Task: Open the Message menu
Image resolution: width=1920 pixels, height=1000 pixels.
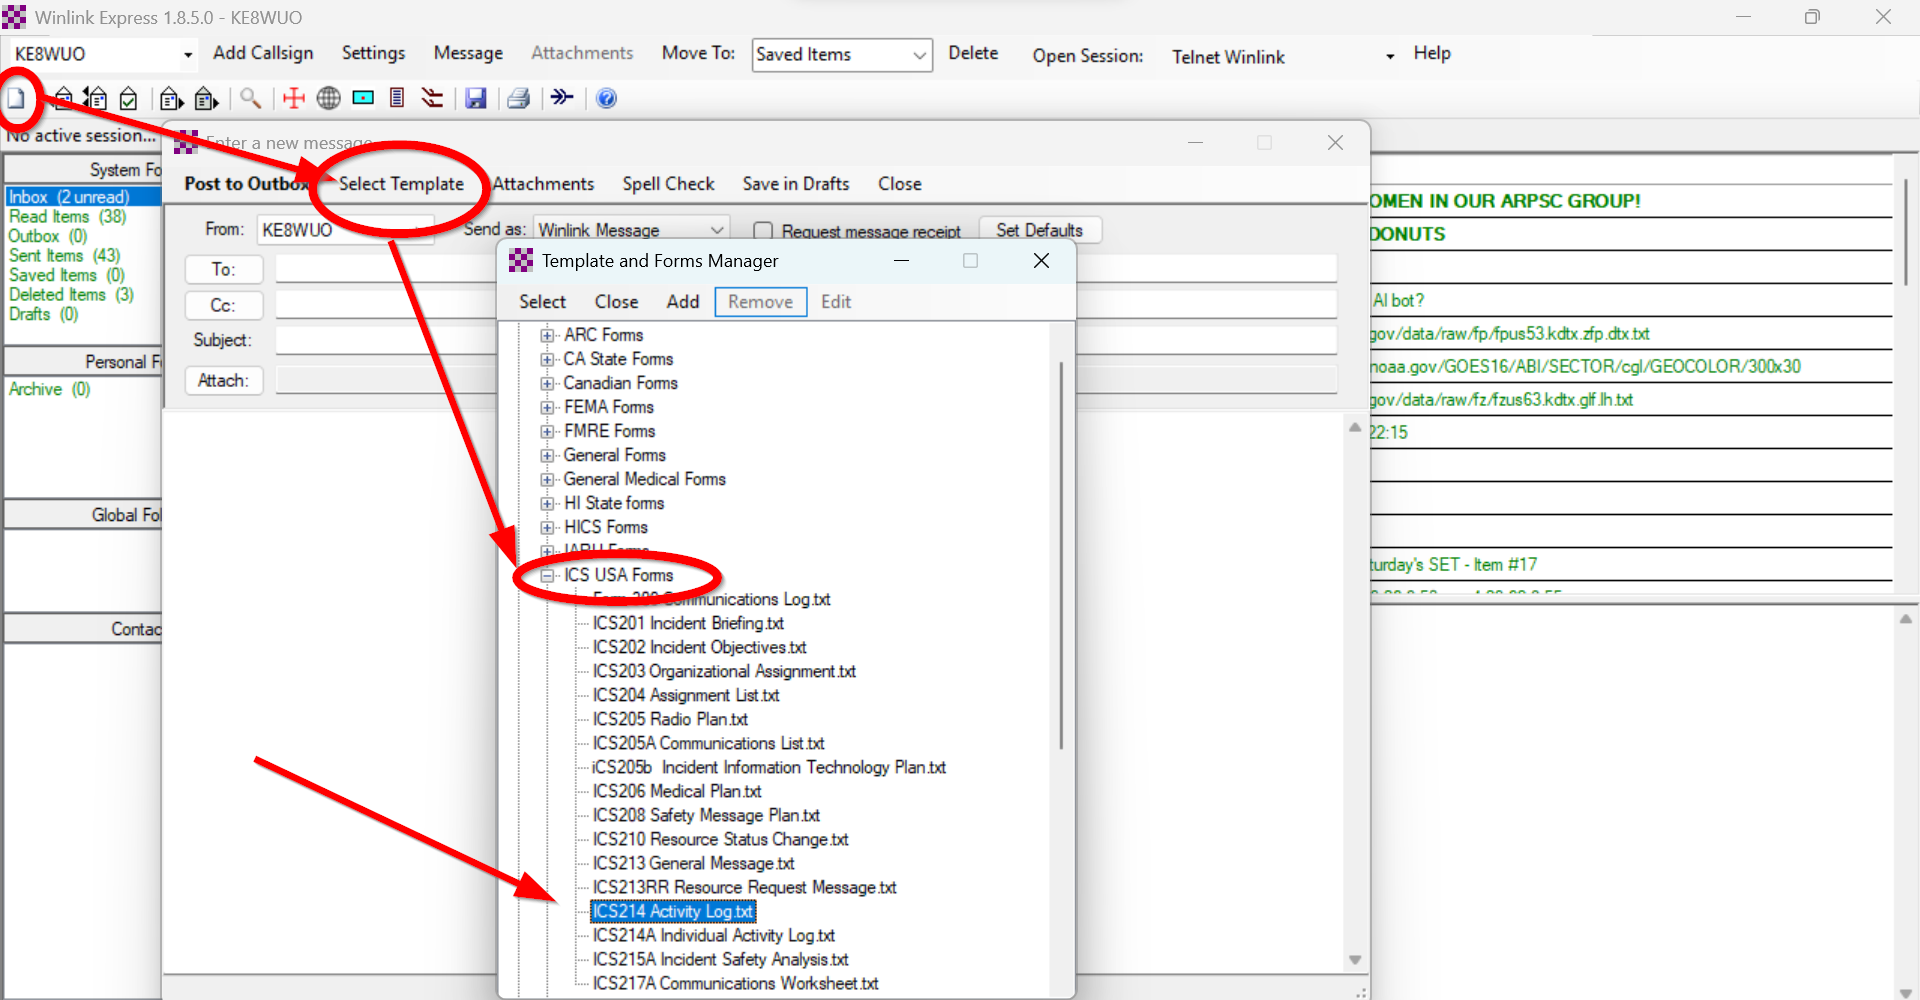Action: 468,53
